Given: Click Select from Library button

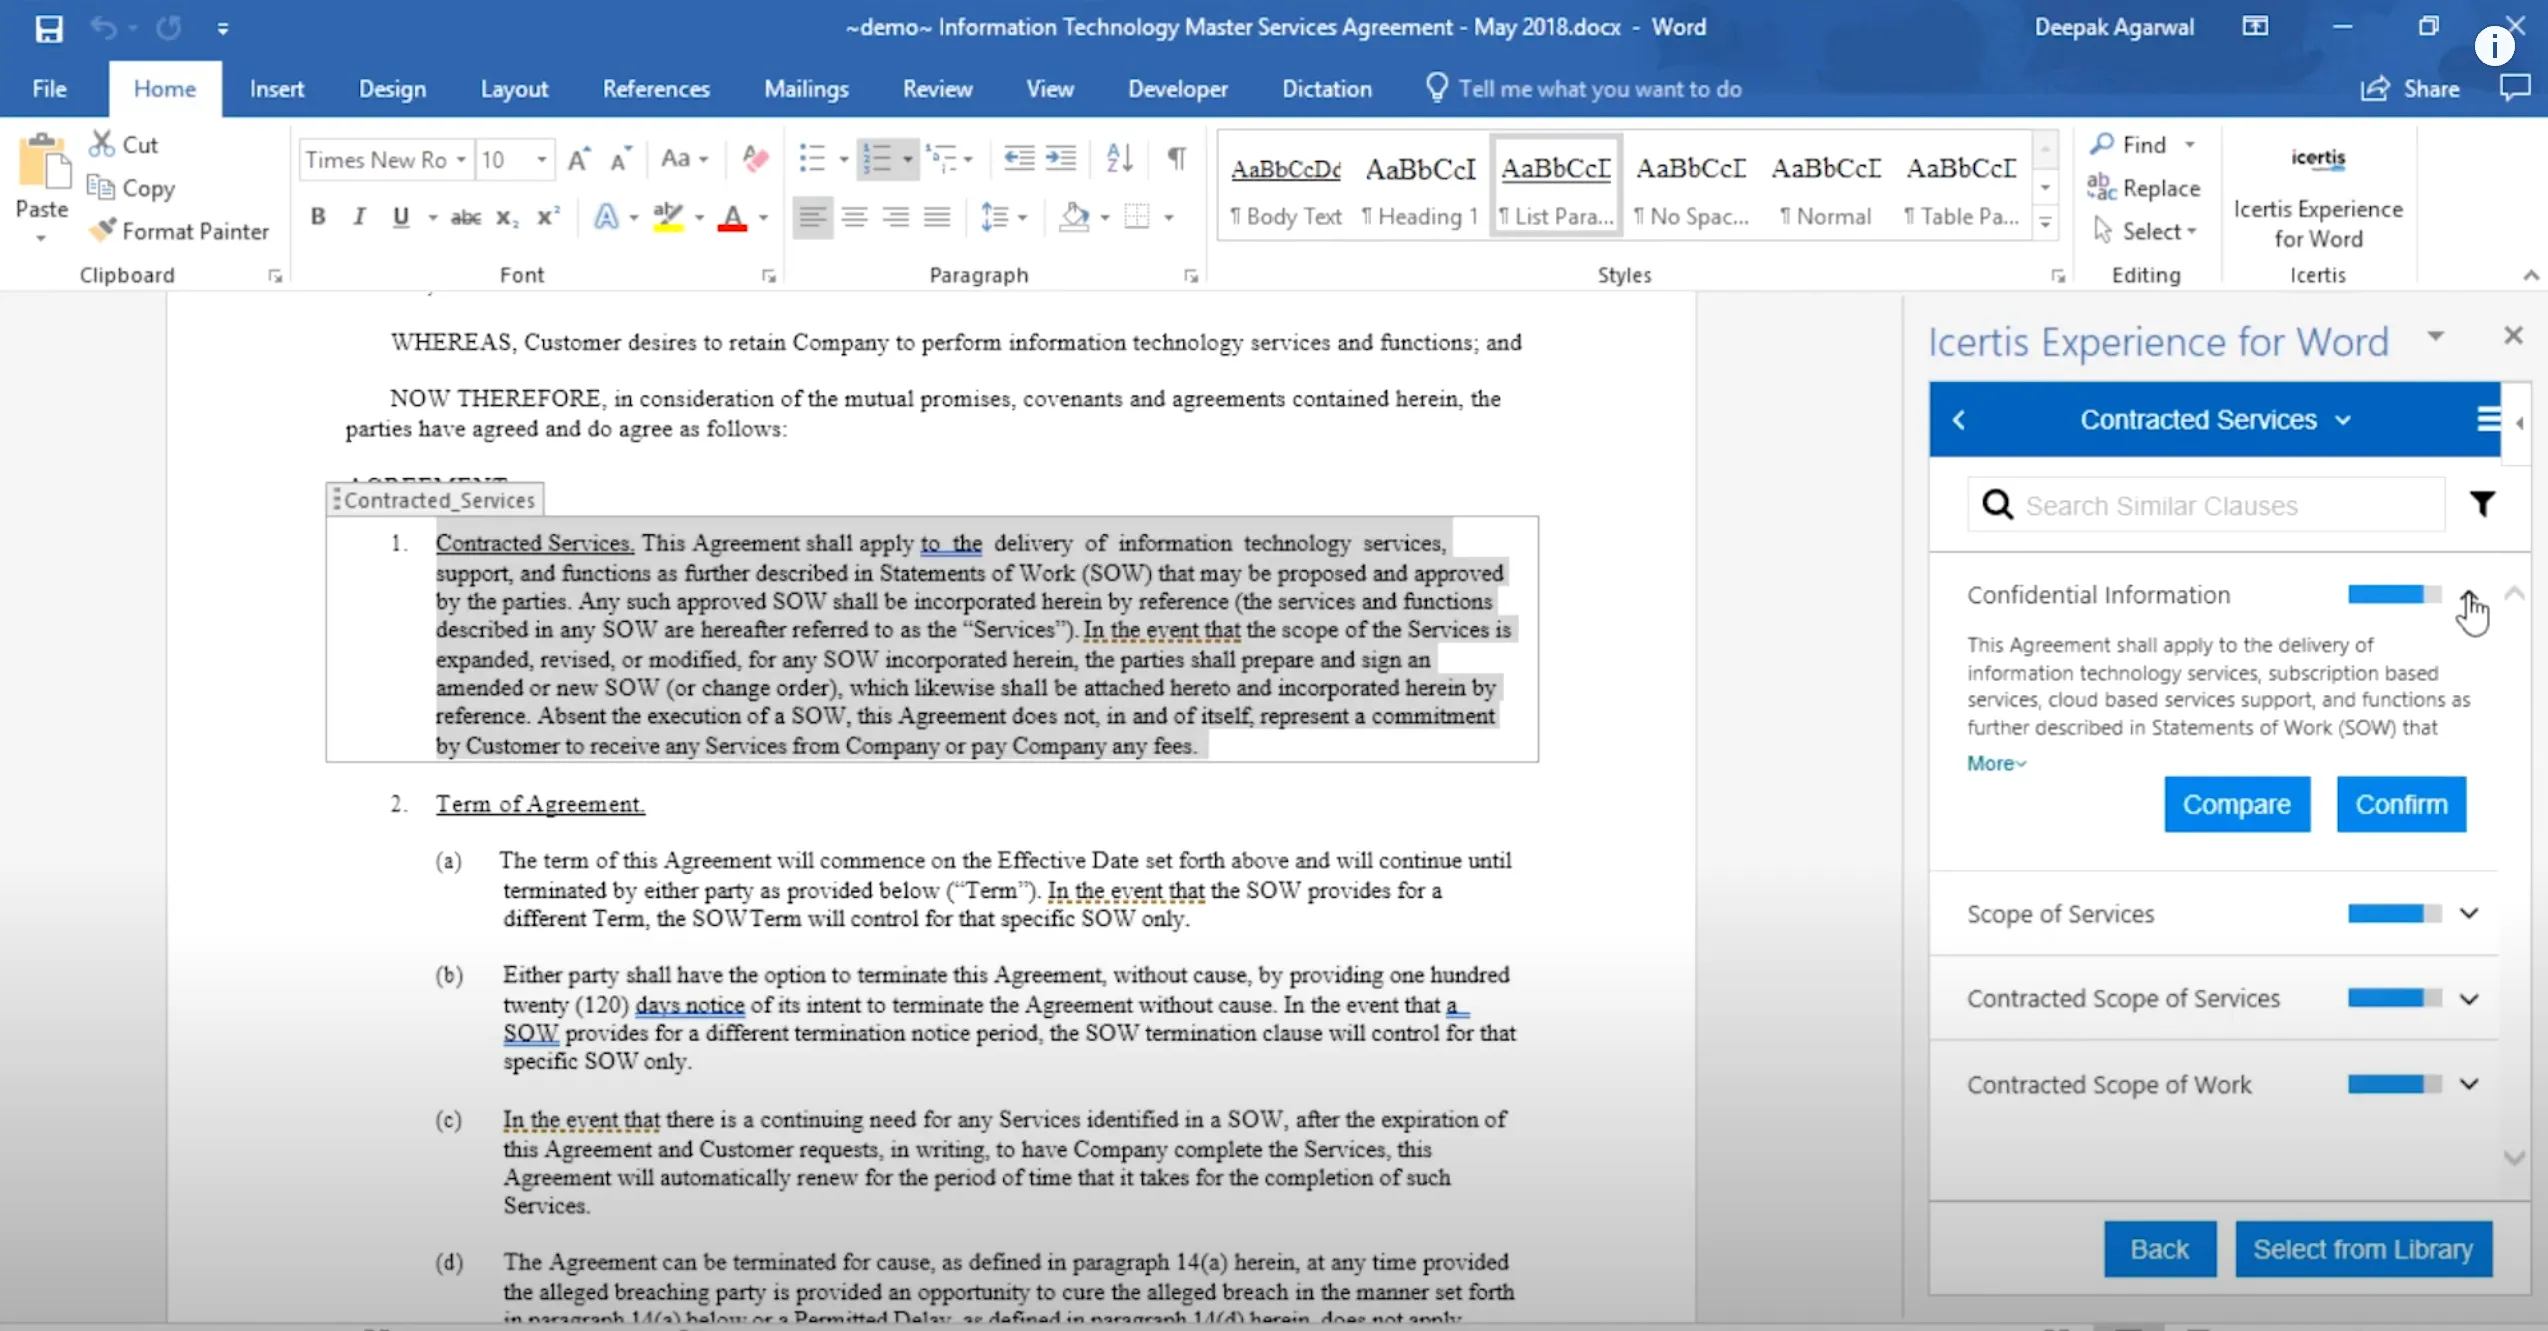Looking at the screenshot, I should (2363, 1249).
